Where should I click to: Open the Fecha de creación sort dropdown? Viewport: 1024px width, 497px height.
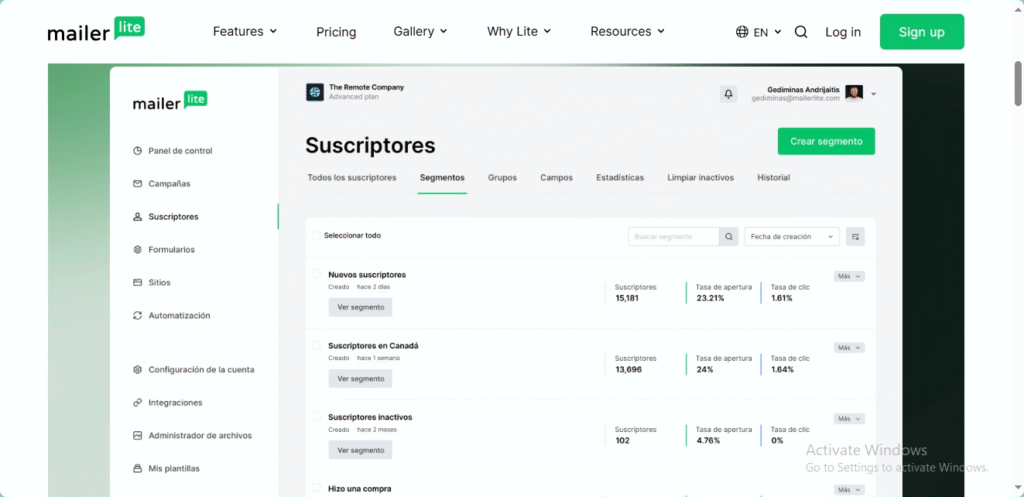click(792, 236)
